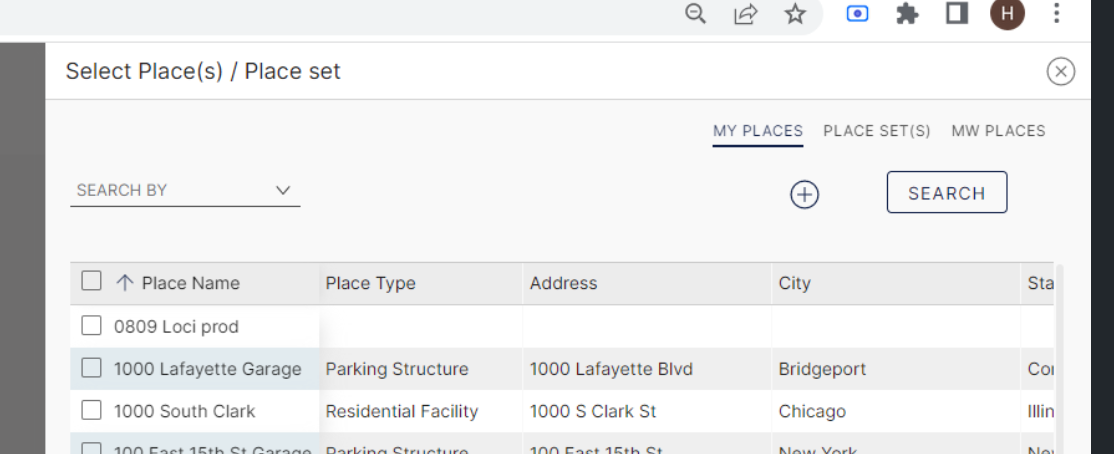1114x454 pixels.
Task: Click the SEARCH button
Action: [x=946, y=193]
